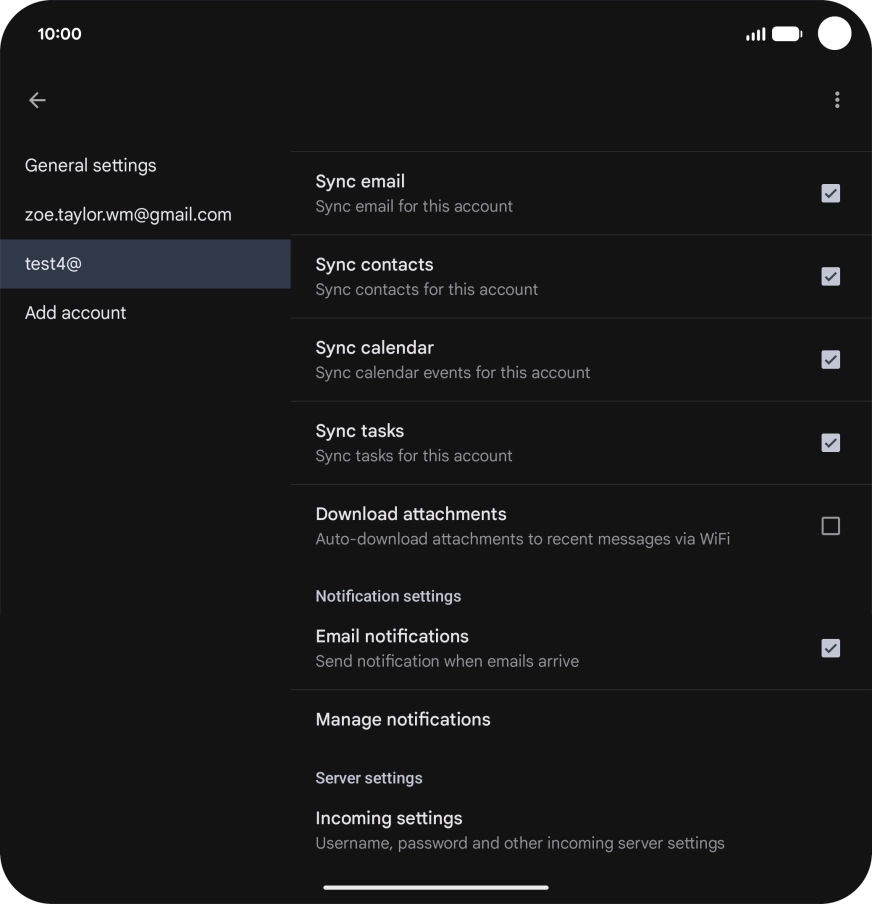Screen dimensions: 872x904
Task: Select zoe.taylor.wm@gmail.com account
Action: (x=128, y=215)
